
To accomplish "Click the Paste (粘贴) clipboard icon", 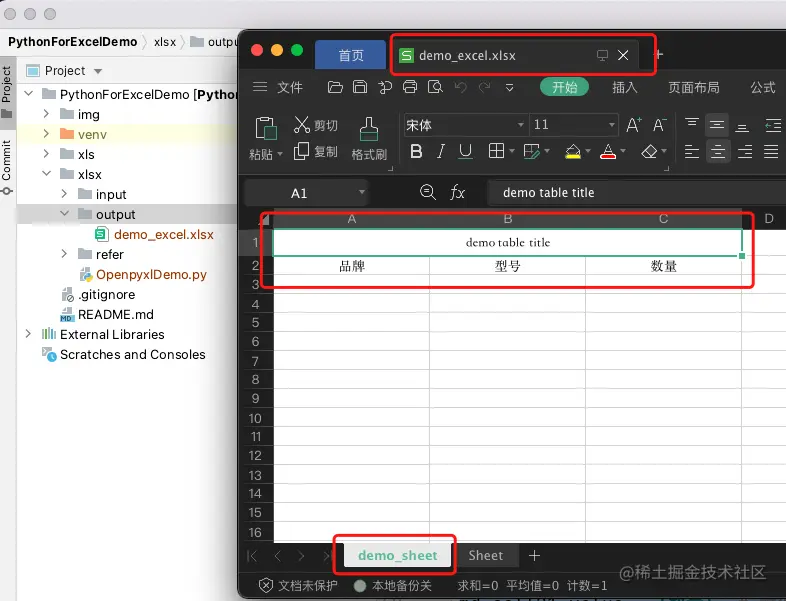I will point(266,128).
